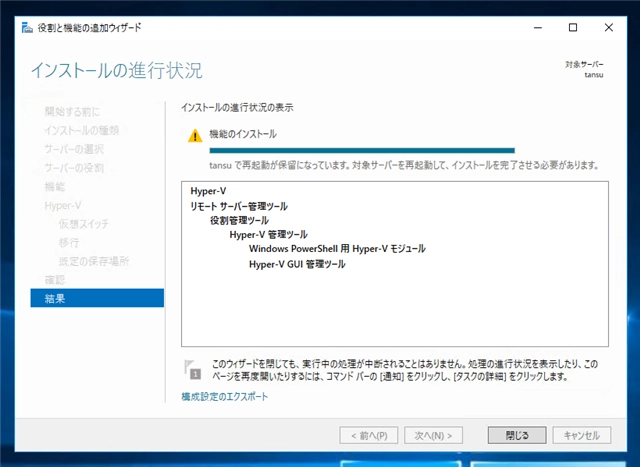Select the サーバーの役割 step
640x467 pixels.
(74, 168)
